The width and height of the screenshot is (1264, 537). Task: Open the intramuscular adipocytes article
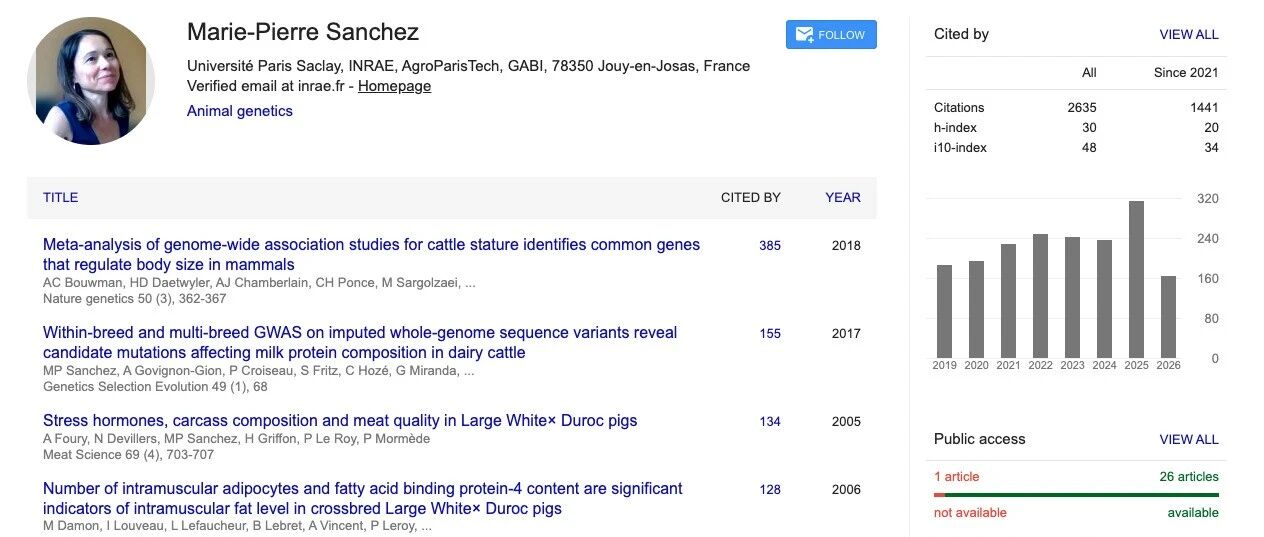coord(363,499)
